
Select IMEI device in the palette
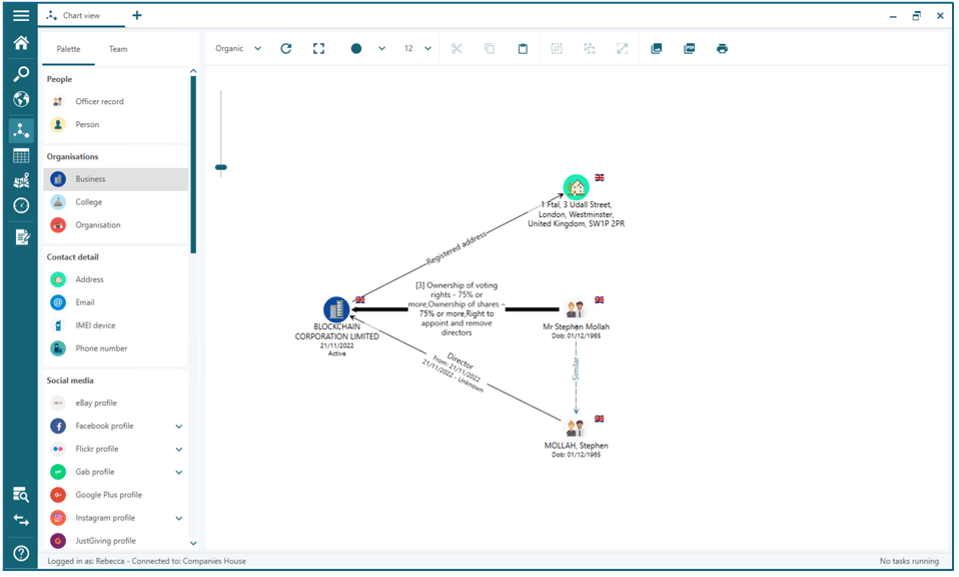pyautogui.click(x=116, y=326)
